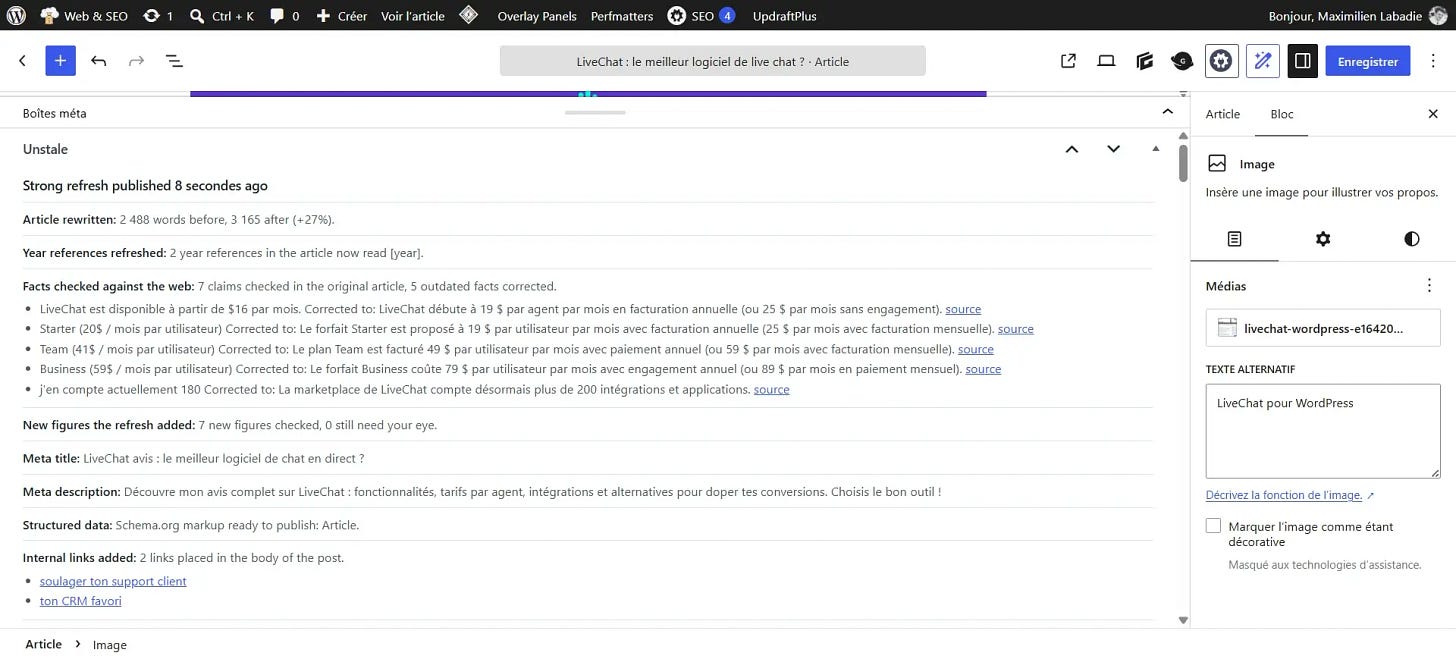Open the document overview list view
This screenshot has width=1456, height=659.
pyautogui.click(x=174, y=61)
